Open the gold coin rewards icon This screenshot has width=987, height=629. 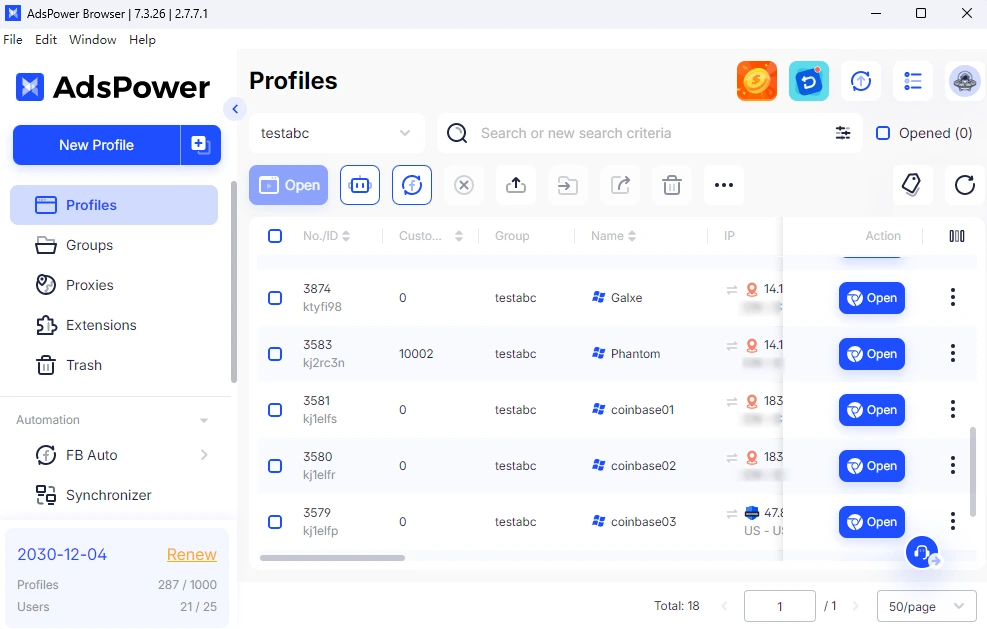[x=757, y=81]
